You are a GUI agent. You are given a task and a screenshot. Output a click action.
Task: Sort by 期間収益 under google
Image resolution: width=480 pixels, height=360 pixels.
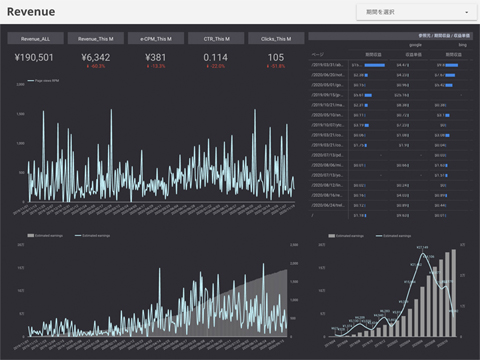pyautogui.click(x=373, y=54)
